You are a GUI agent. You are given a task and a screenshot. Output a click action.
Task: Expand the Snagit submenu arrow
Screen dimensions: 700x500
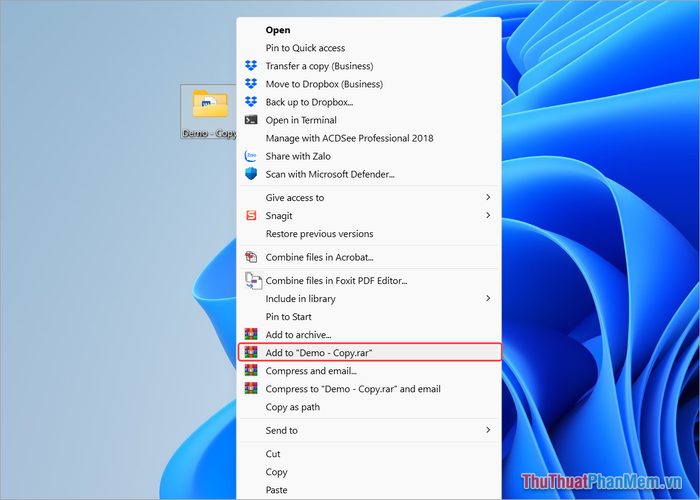[488, 215]
